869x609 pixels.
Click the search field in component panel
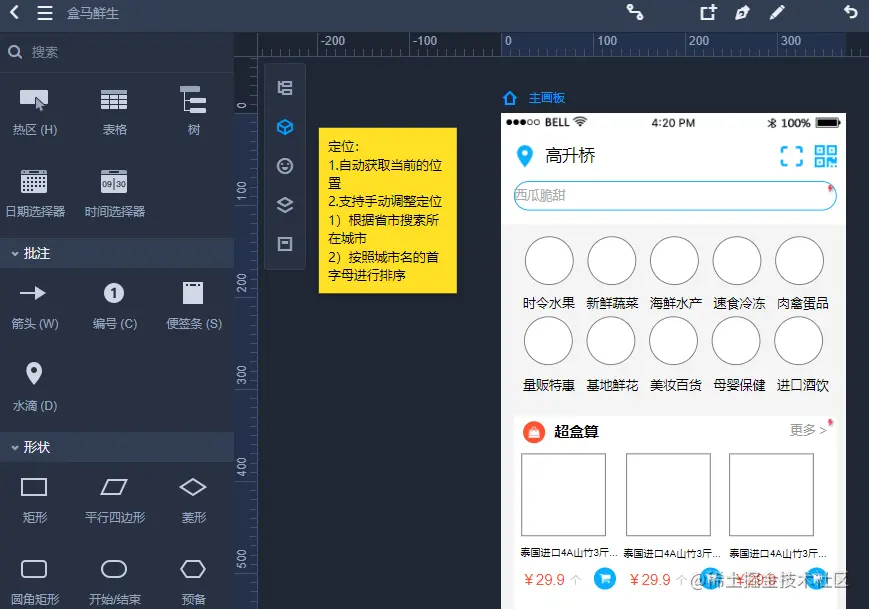pyautogui.click(x=117, y=52)
